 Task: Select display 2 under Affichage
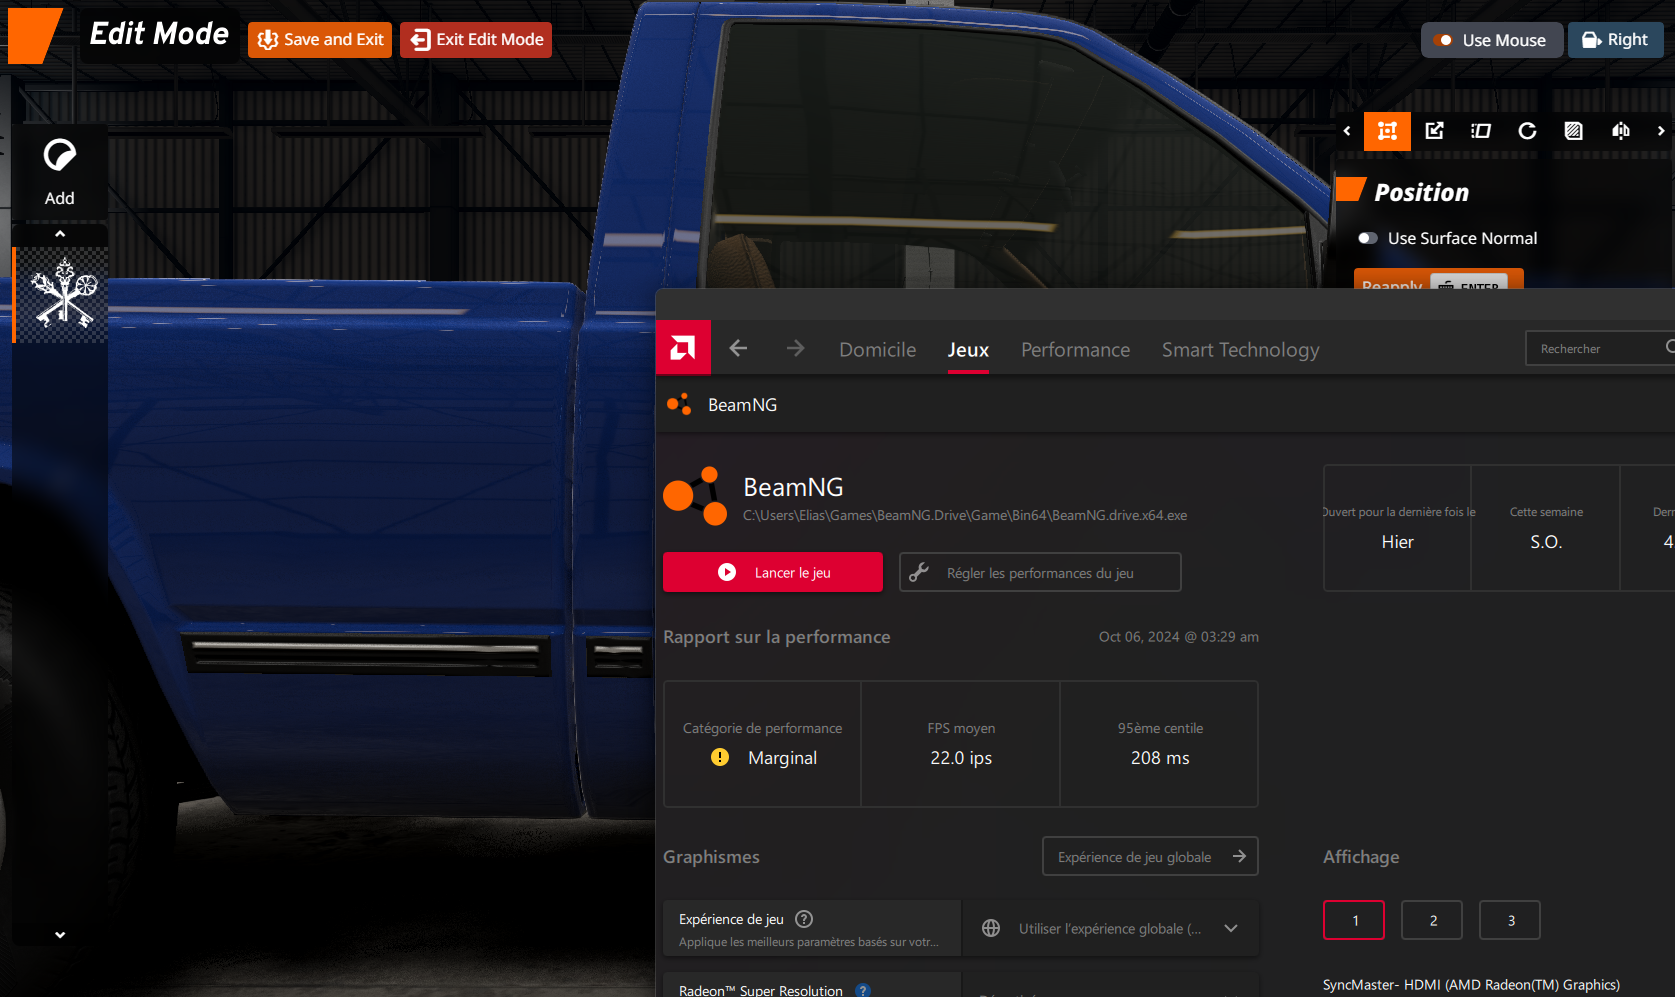[1432, 920]
